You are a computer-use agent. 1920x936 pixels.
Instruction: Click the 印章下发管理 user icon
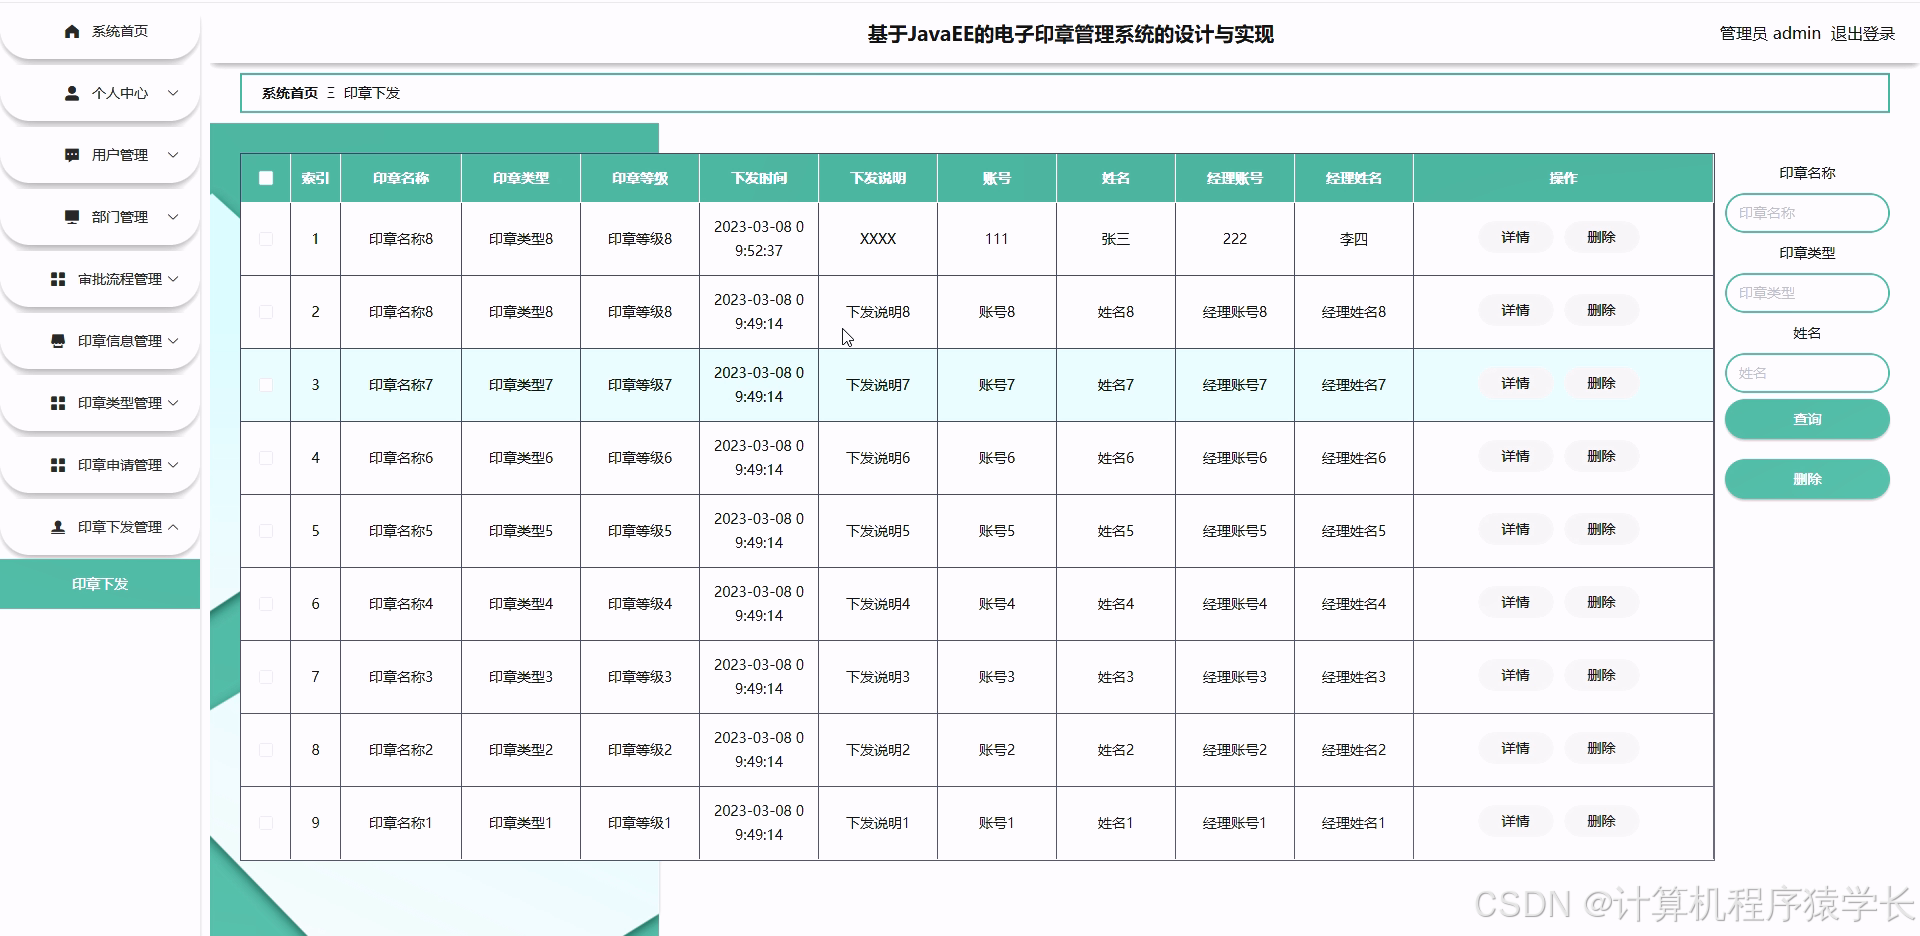57,527
